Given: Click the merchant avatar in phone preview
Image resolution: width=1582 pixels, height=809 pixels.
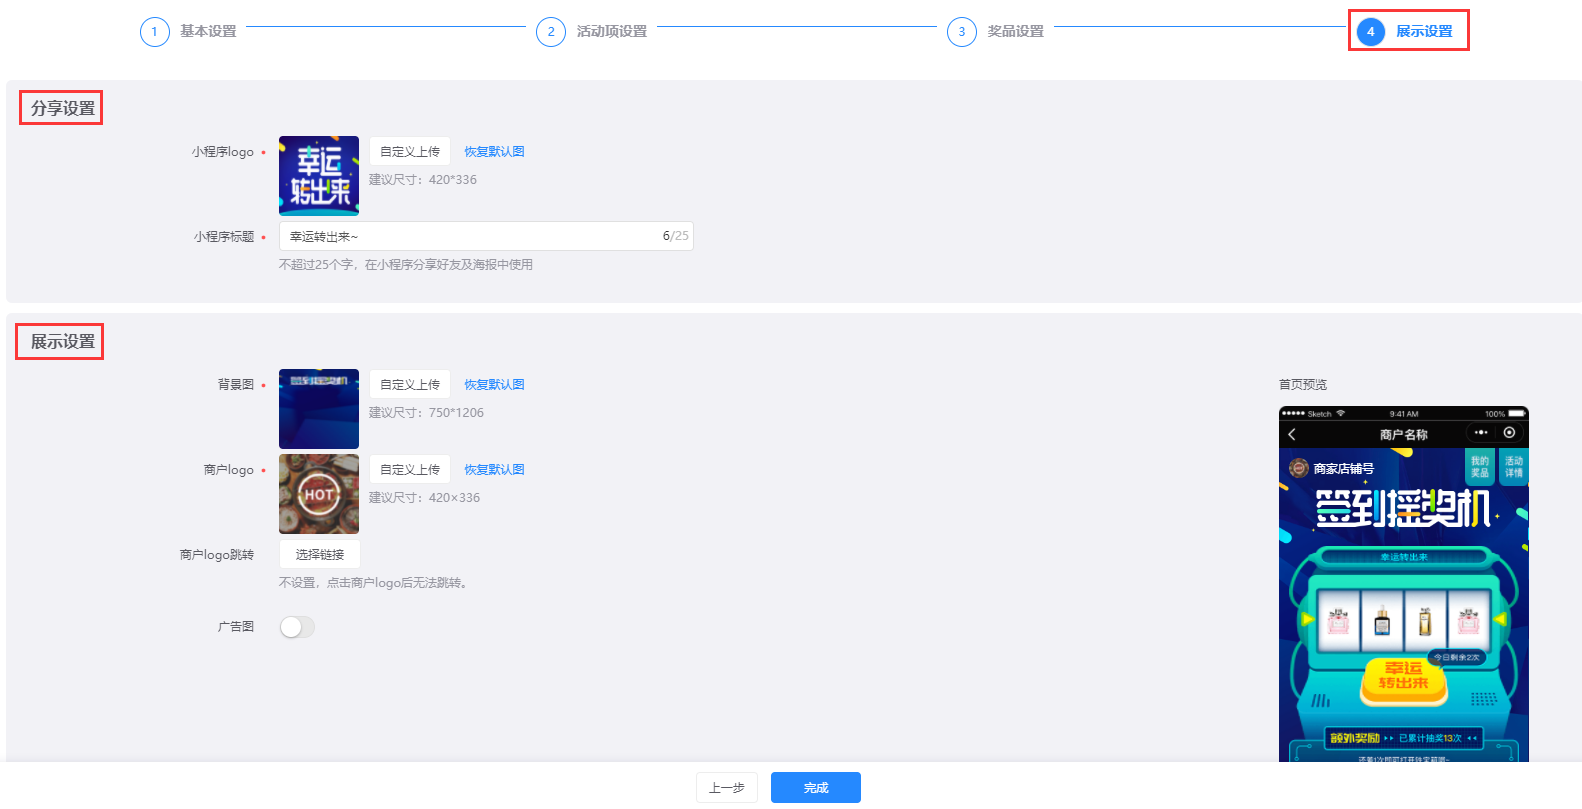Looking at the screenshot, I should click(1298, 468).
